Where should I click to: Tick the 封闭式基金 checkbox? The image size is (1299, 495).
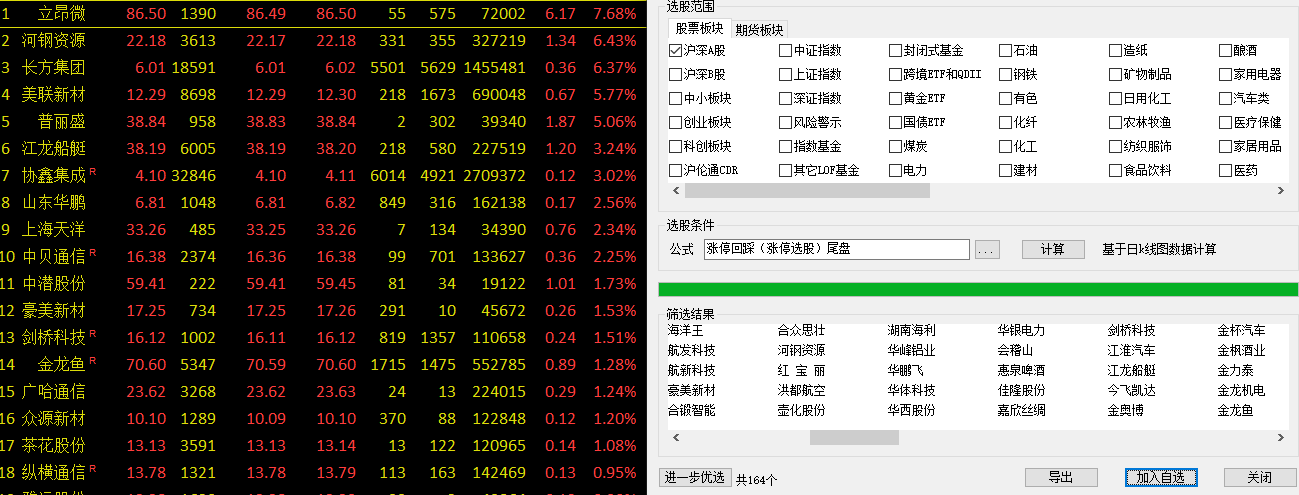(x=896, y=50)
